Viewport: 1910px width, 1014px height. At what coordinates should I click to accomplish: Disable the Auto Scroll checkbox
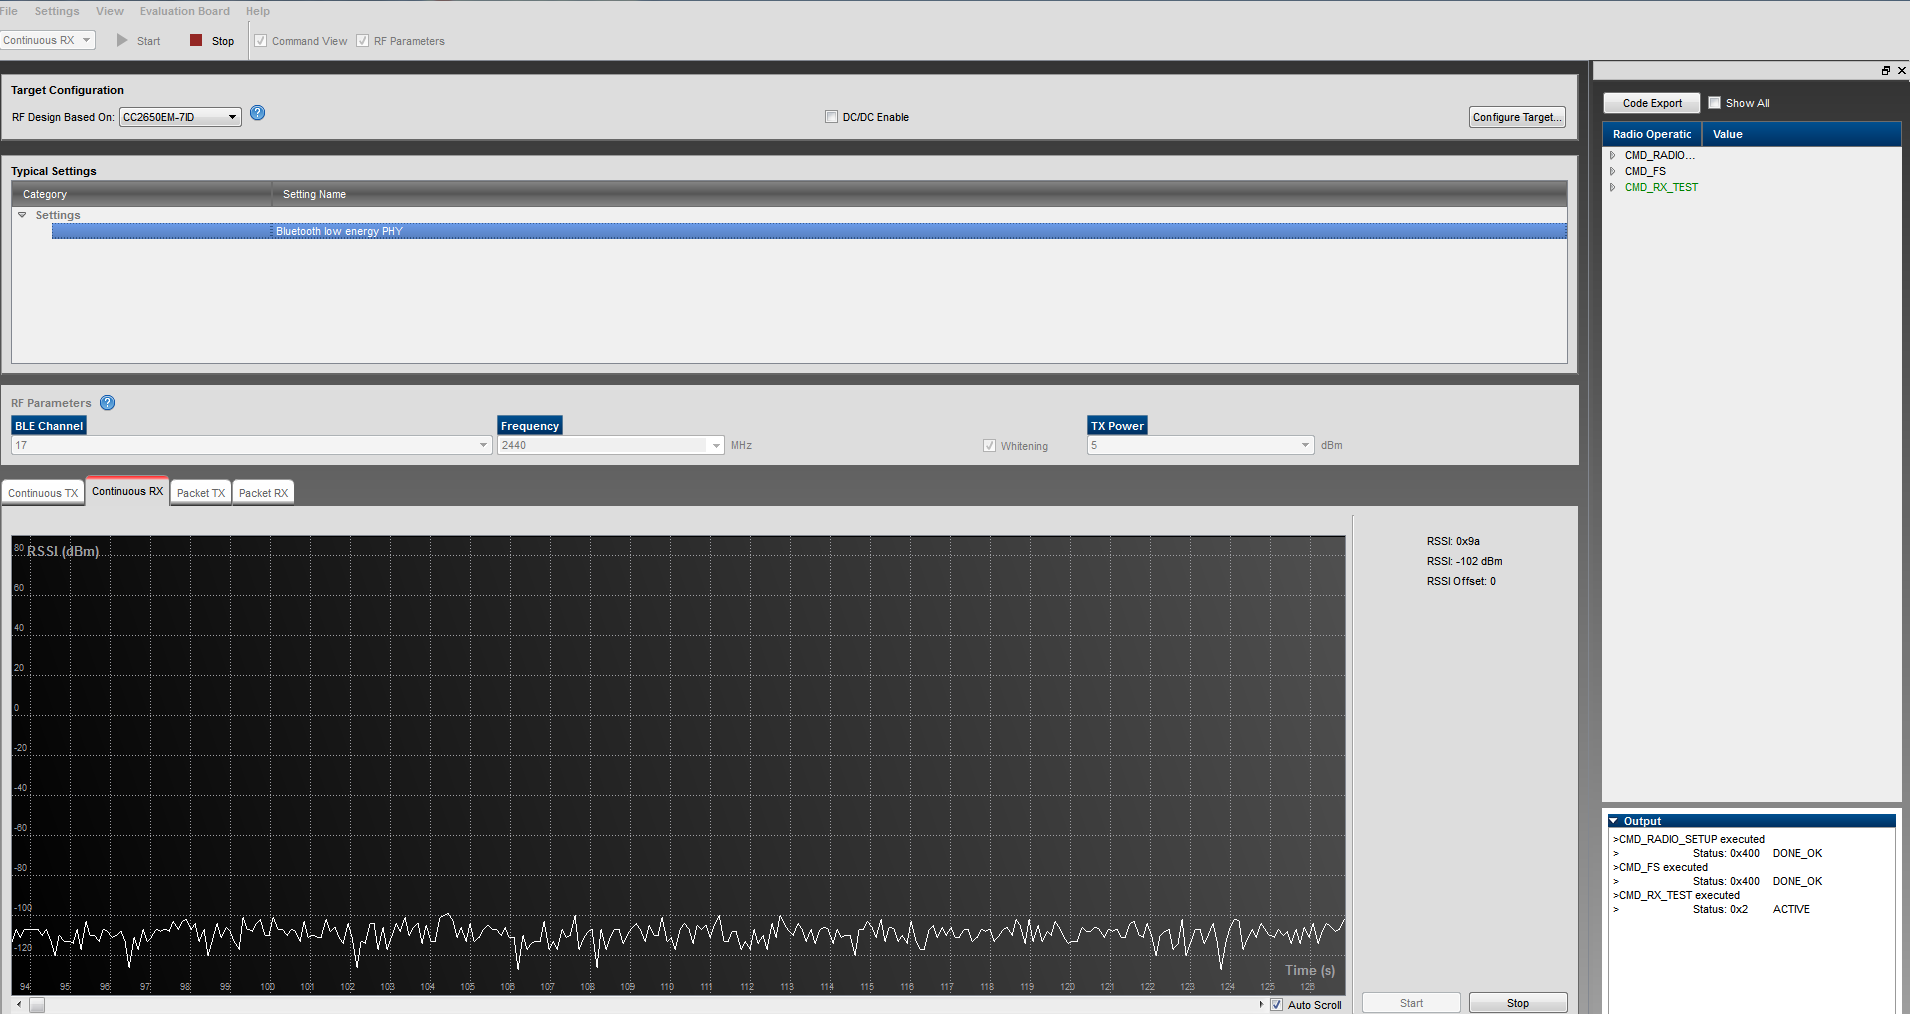click(x=1276, y=1005)
